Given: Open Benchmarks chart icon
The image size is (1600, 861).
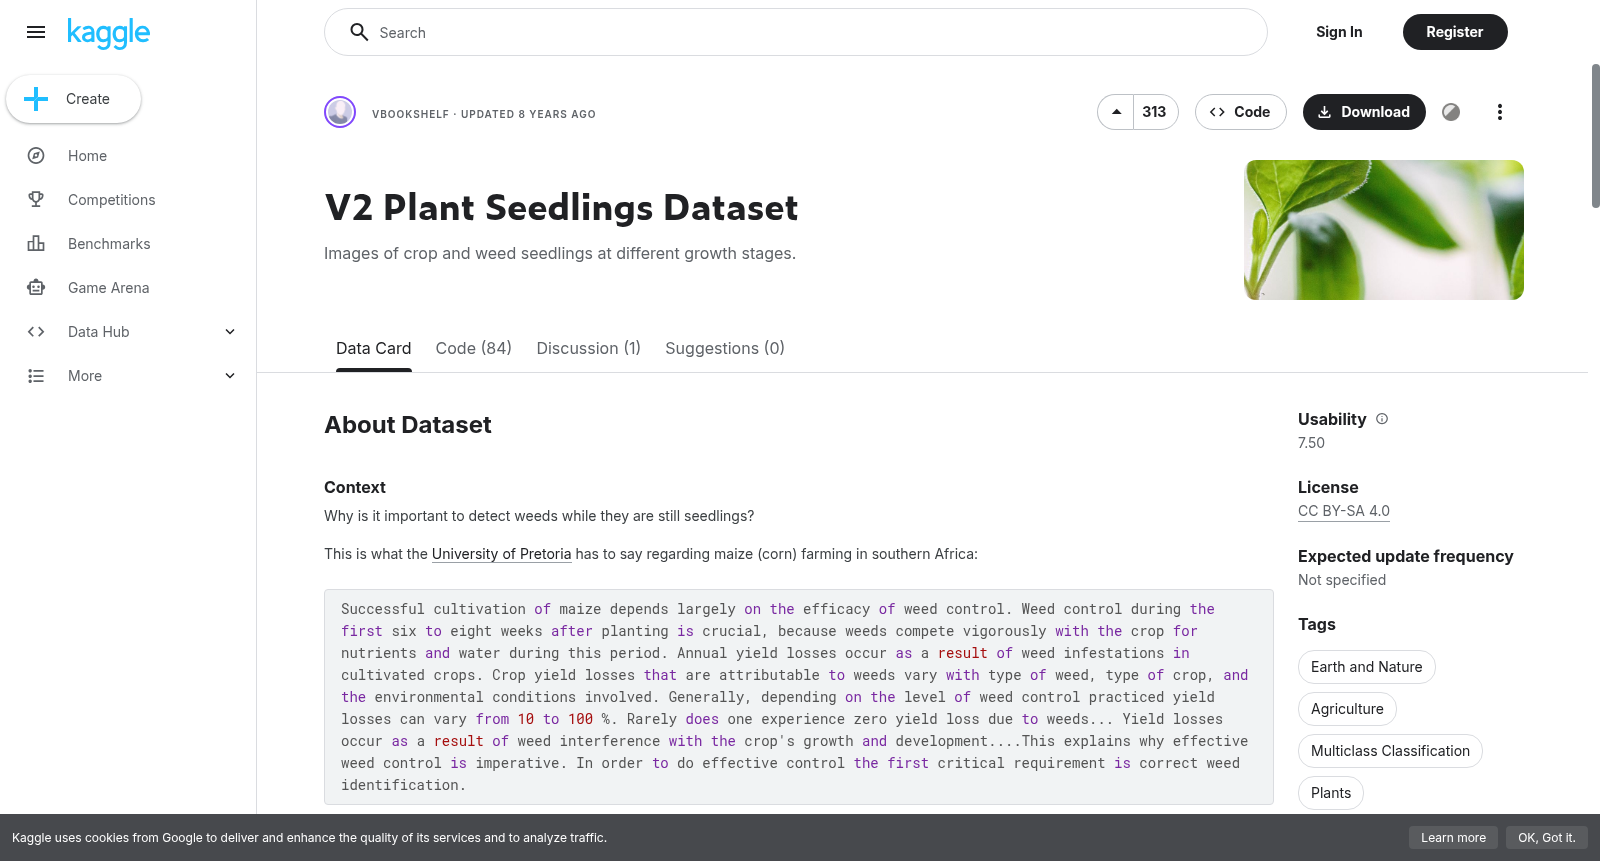Looking at the screenshot, I should pos(36,244).
